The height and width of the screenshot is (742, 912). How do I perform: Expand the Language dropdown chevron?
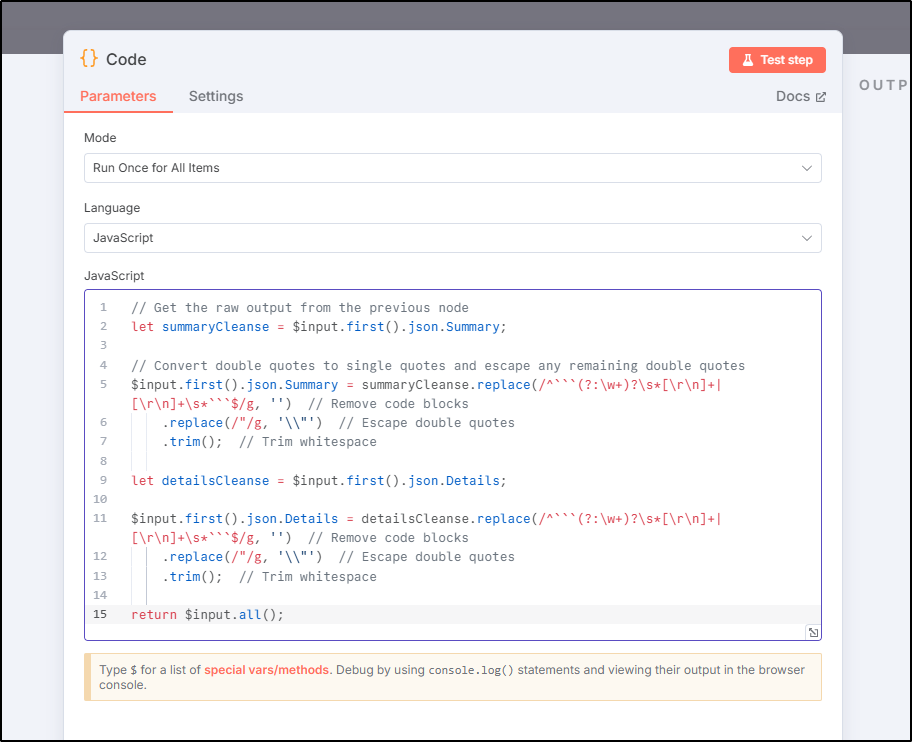(x=807, y=238)
